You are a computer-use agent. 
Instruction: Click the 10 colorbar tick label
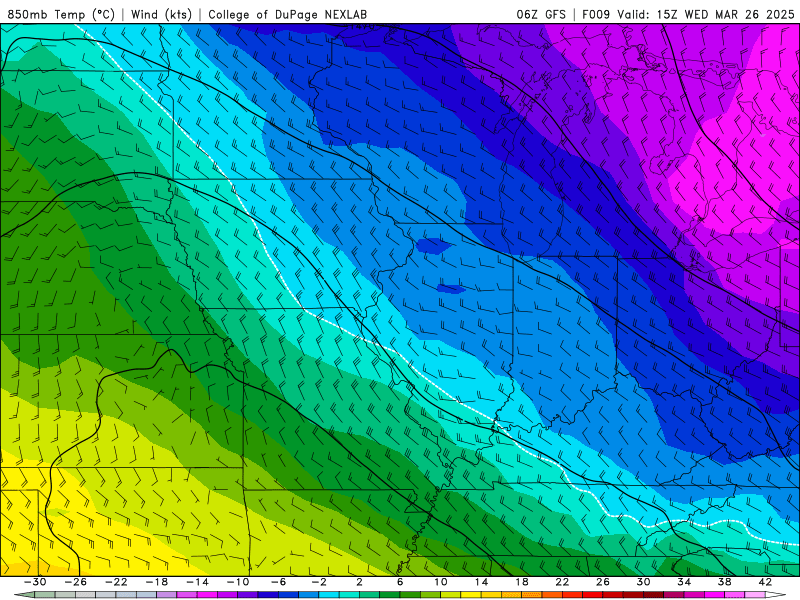(441, 582)
